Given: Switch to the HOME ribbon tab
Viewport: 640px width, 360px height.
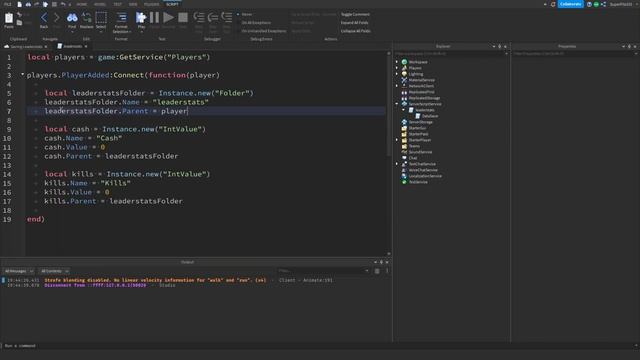Looking at the screenshot, I should [82, 4].
